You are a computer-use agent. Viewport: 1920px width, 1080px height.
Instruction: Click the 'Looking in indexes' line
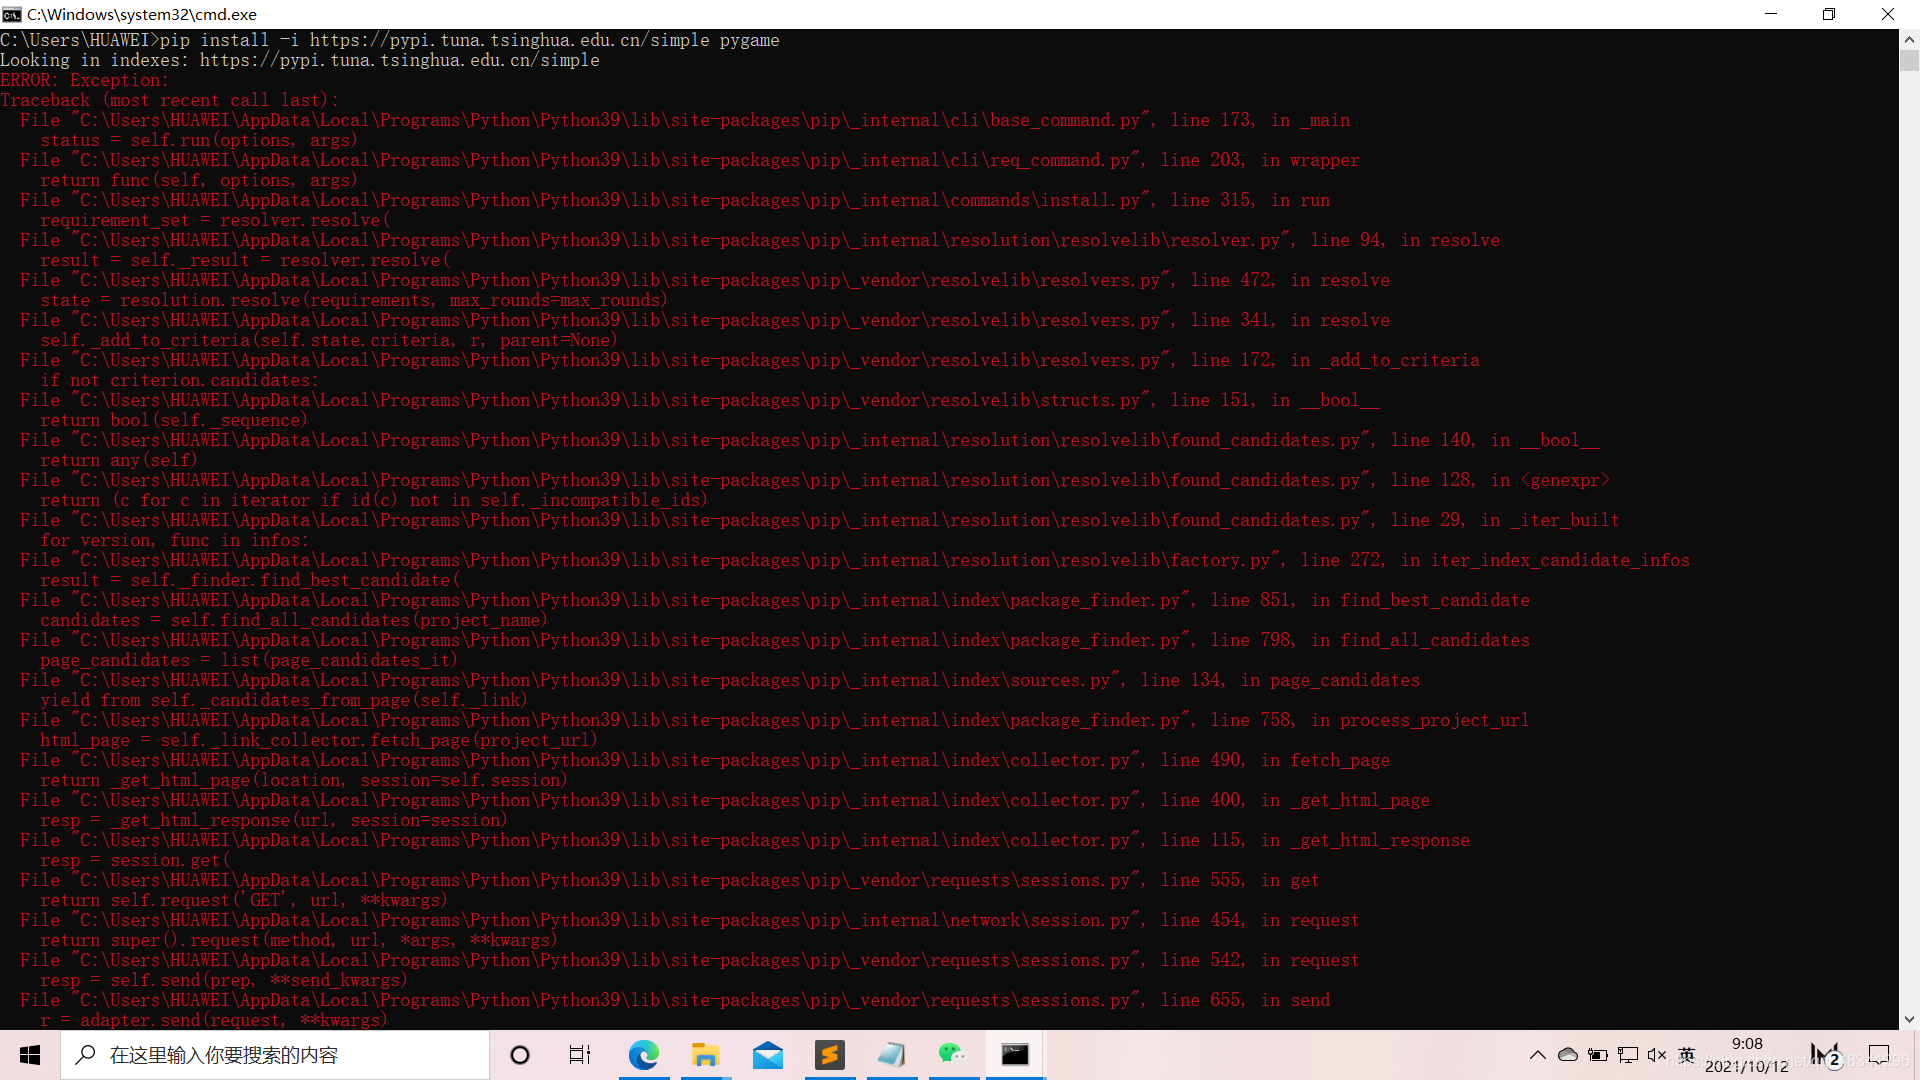pos(300,60)
